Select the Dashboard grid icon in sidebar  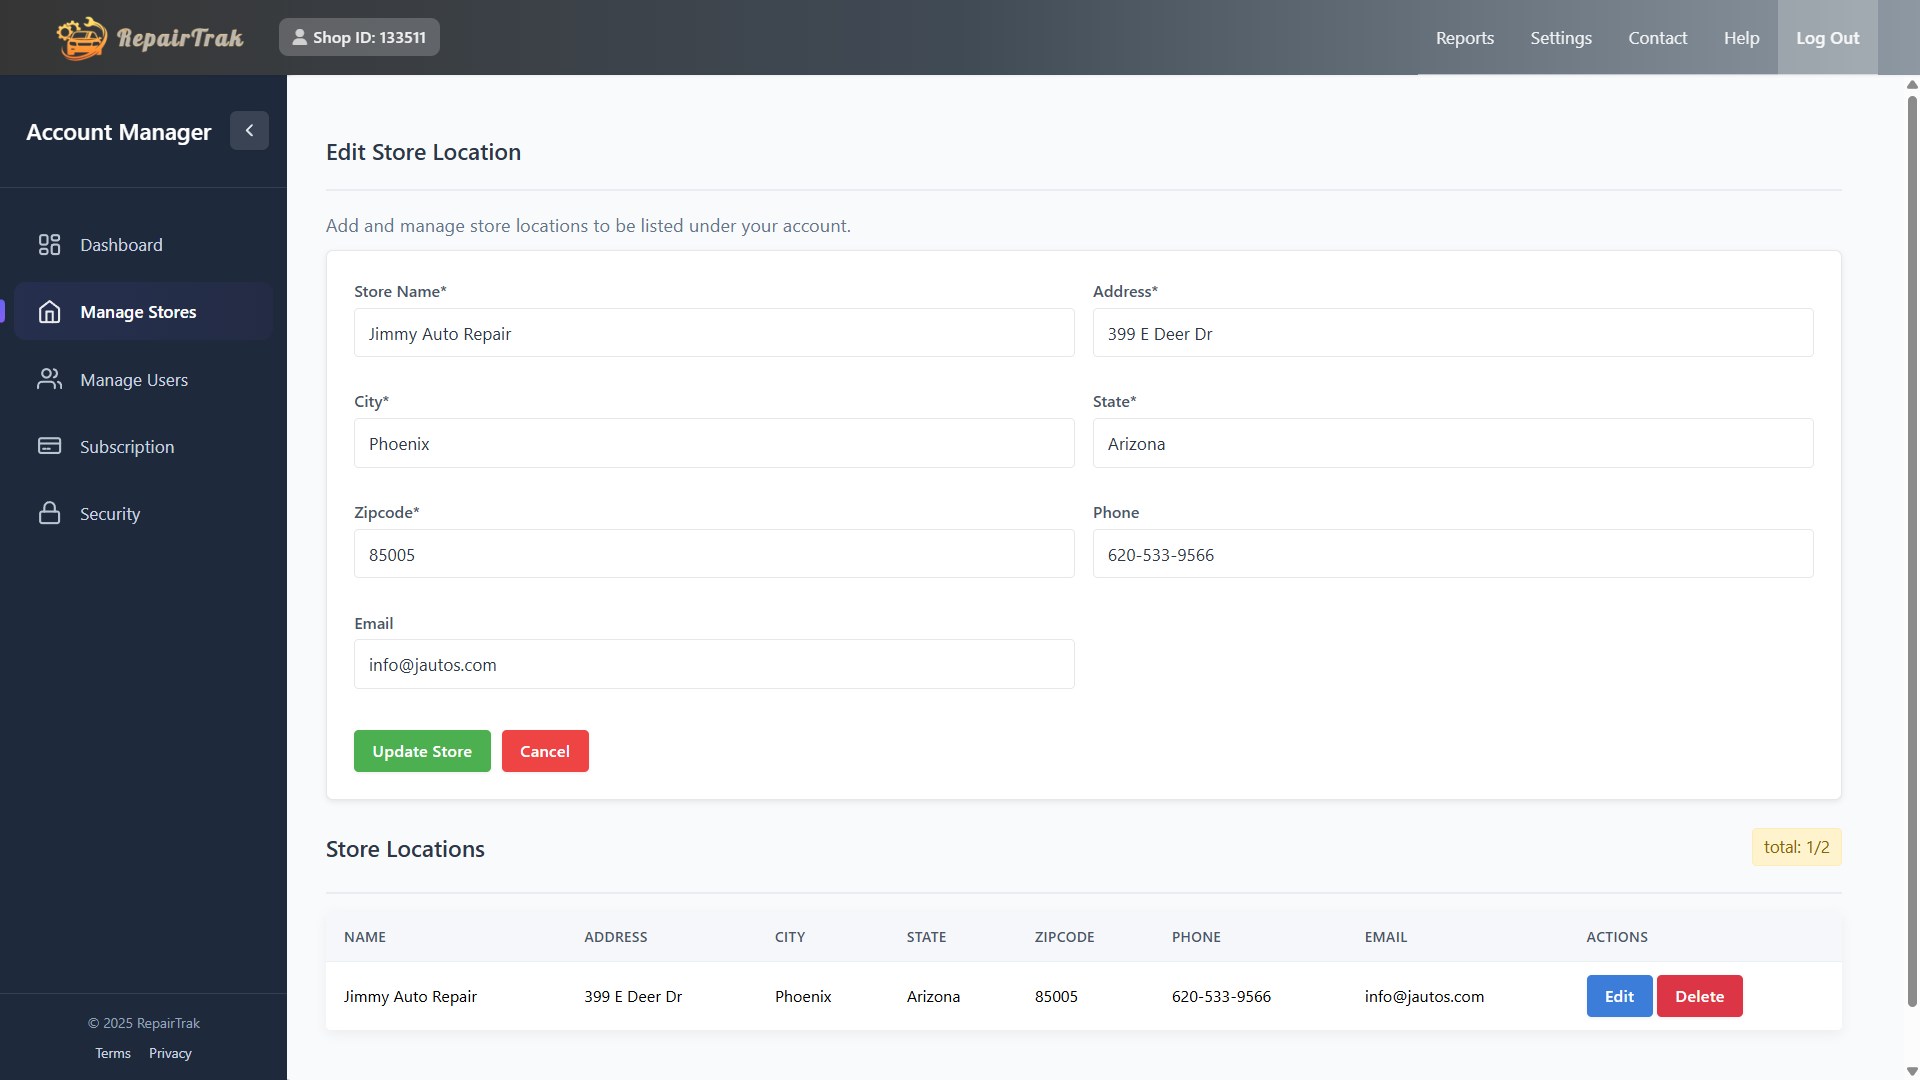point(50,244)
